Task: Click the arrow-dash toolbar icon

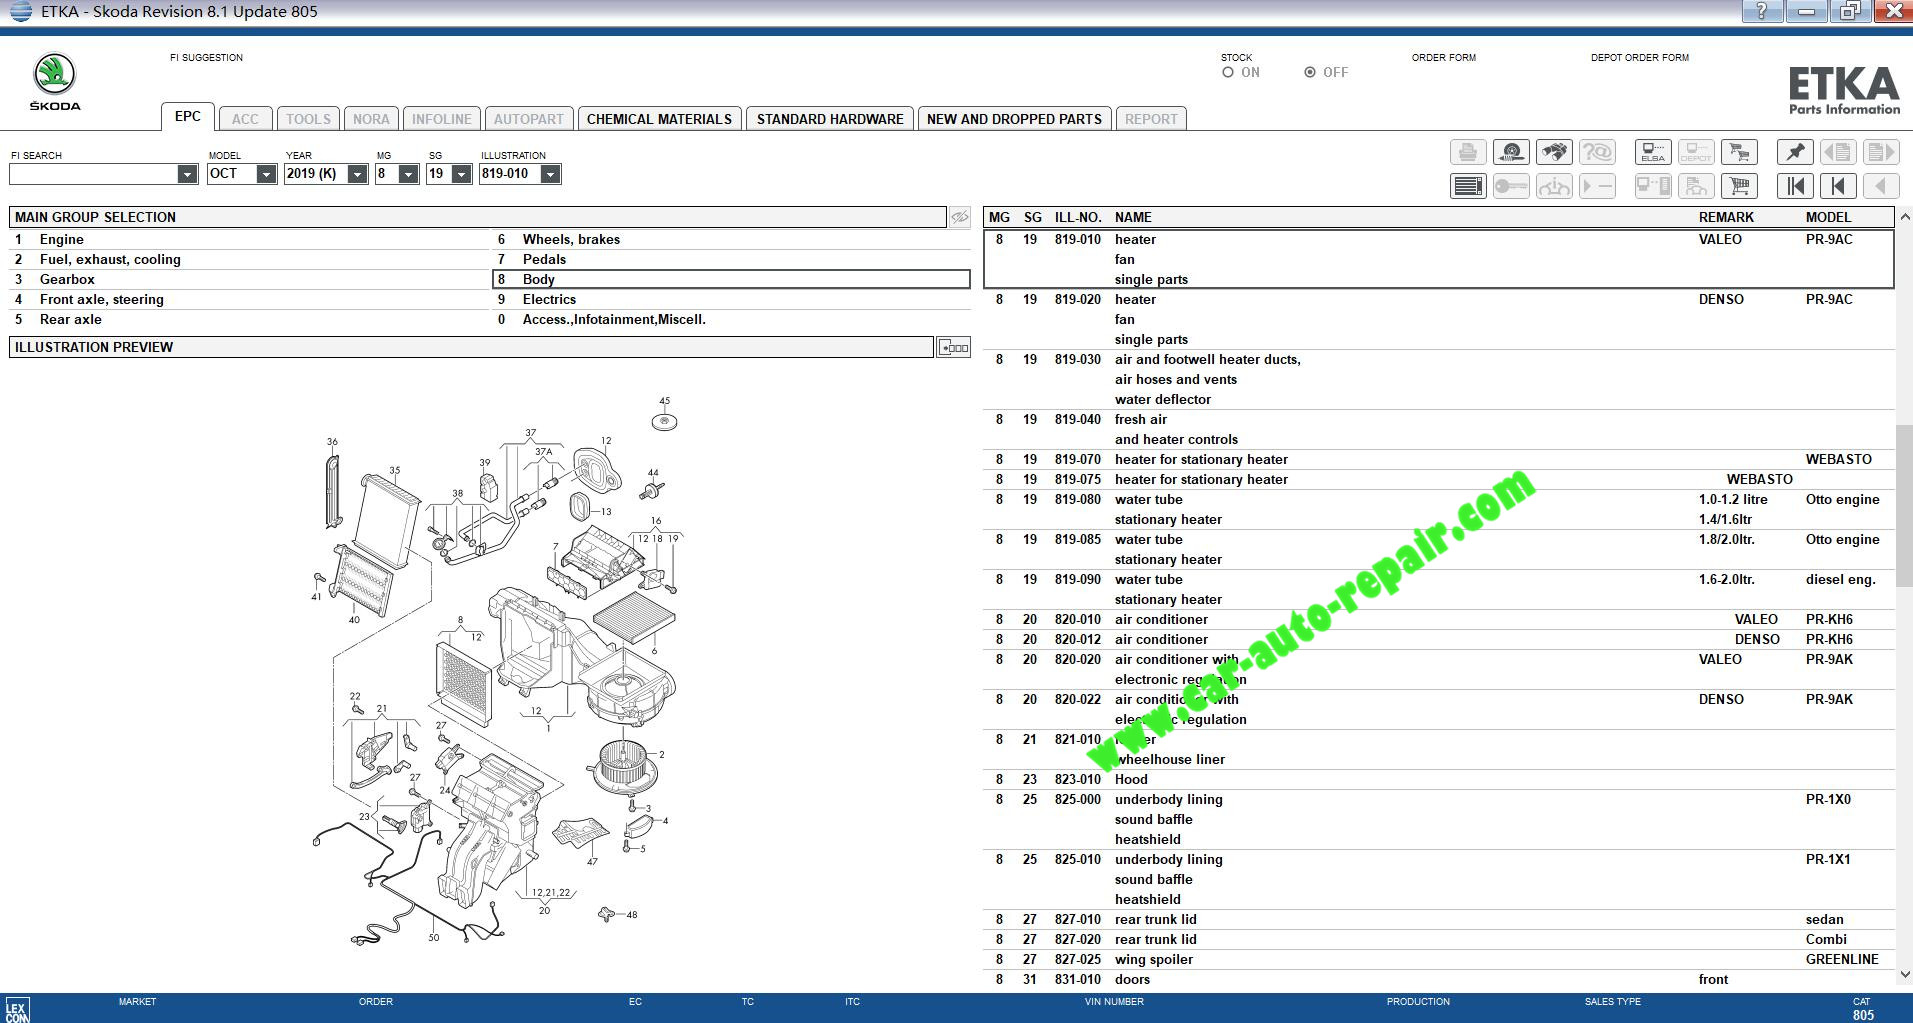Action: tap(1597, 186)
